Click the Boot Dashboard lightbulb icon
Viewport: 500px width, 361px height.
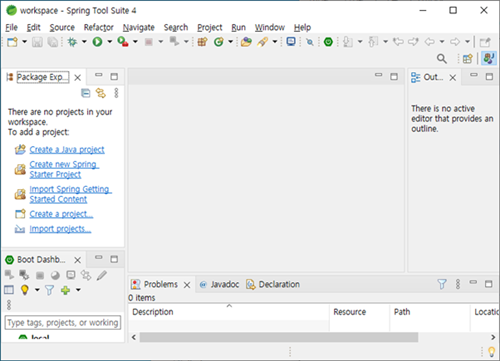pyautogui.click(x=24, y=290)
